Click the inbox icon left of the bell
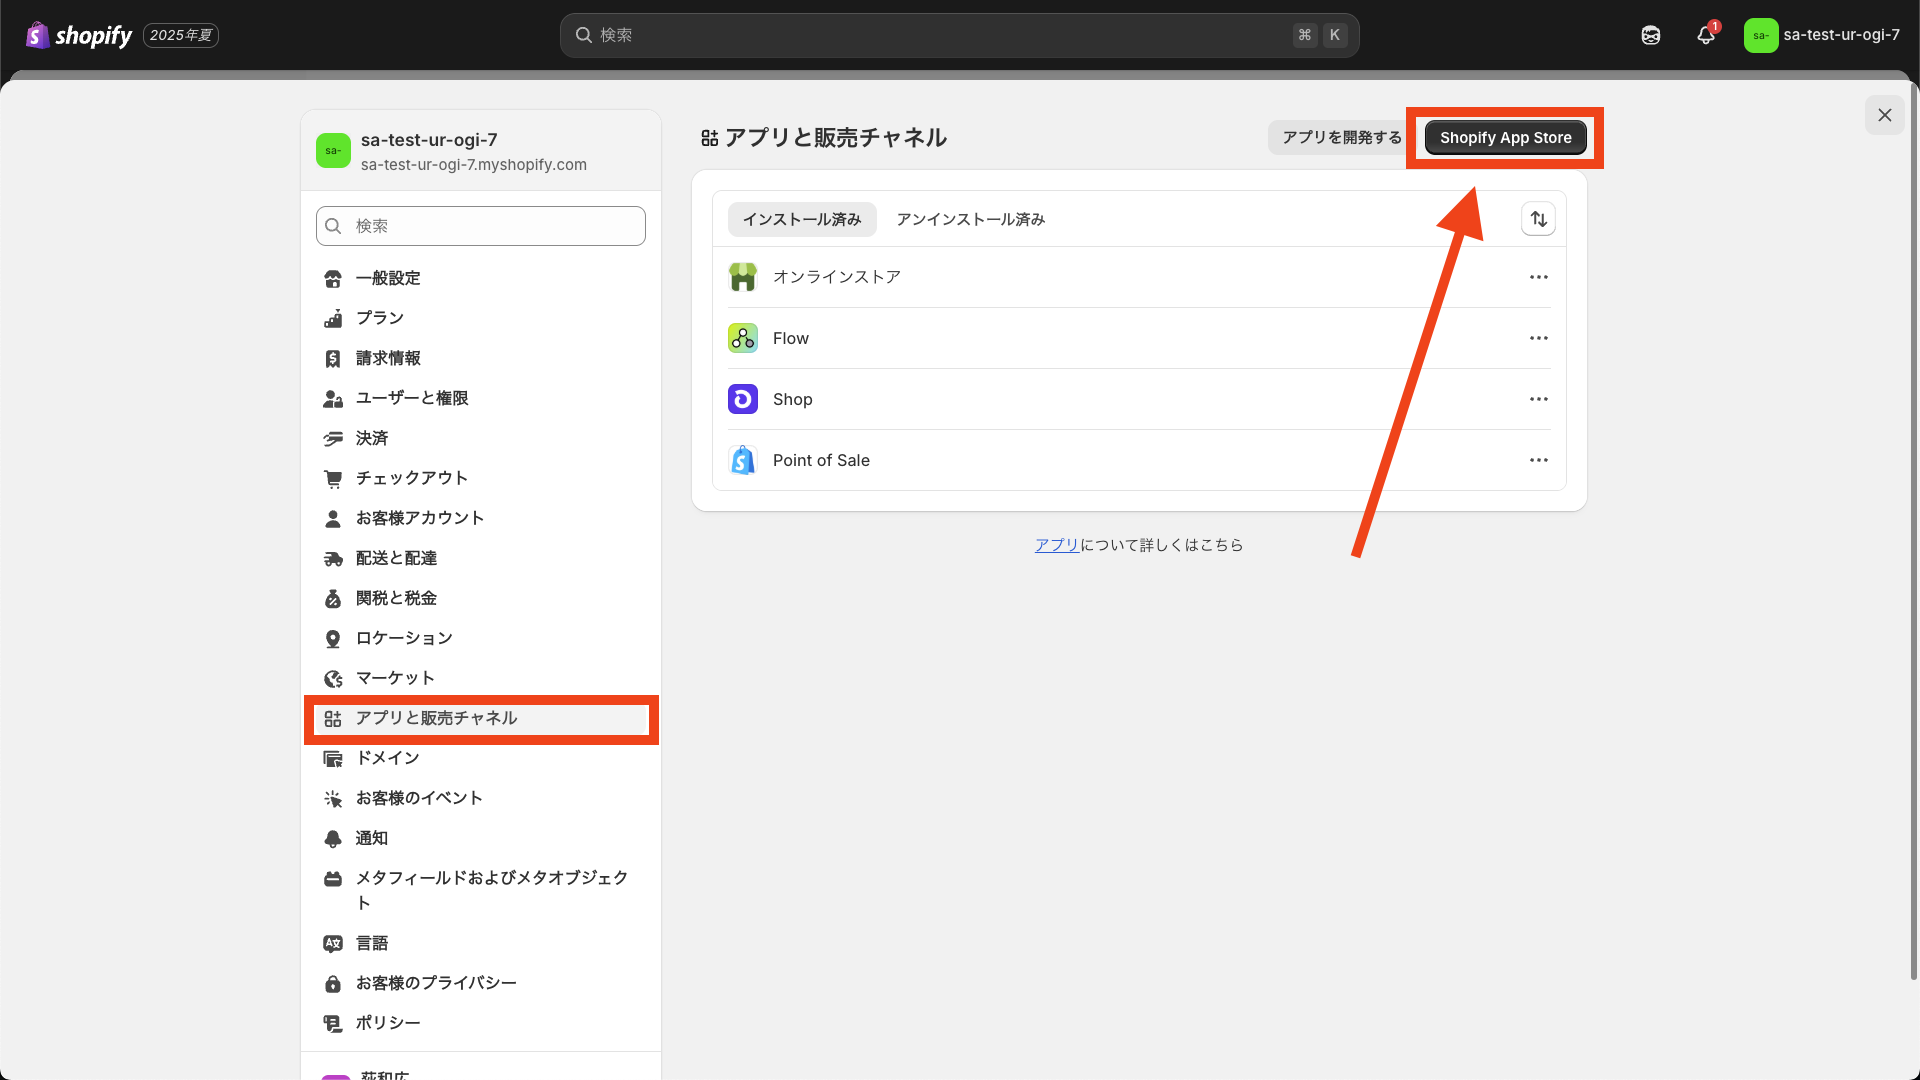1920x1080 pixels. [1650, 35]
